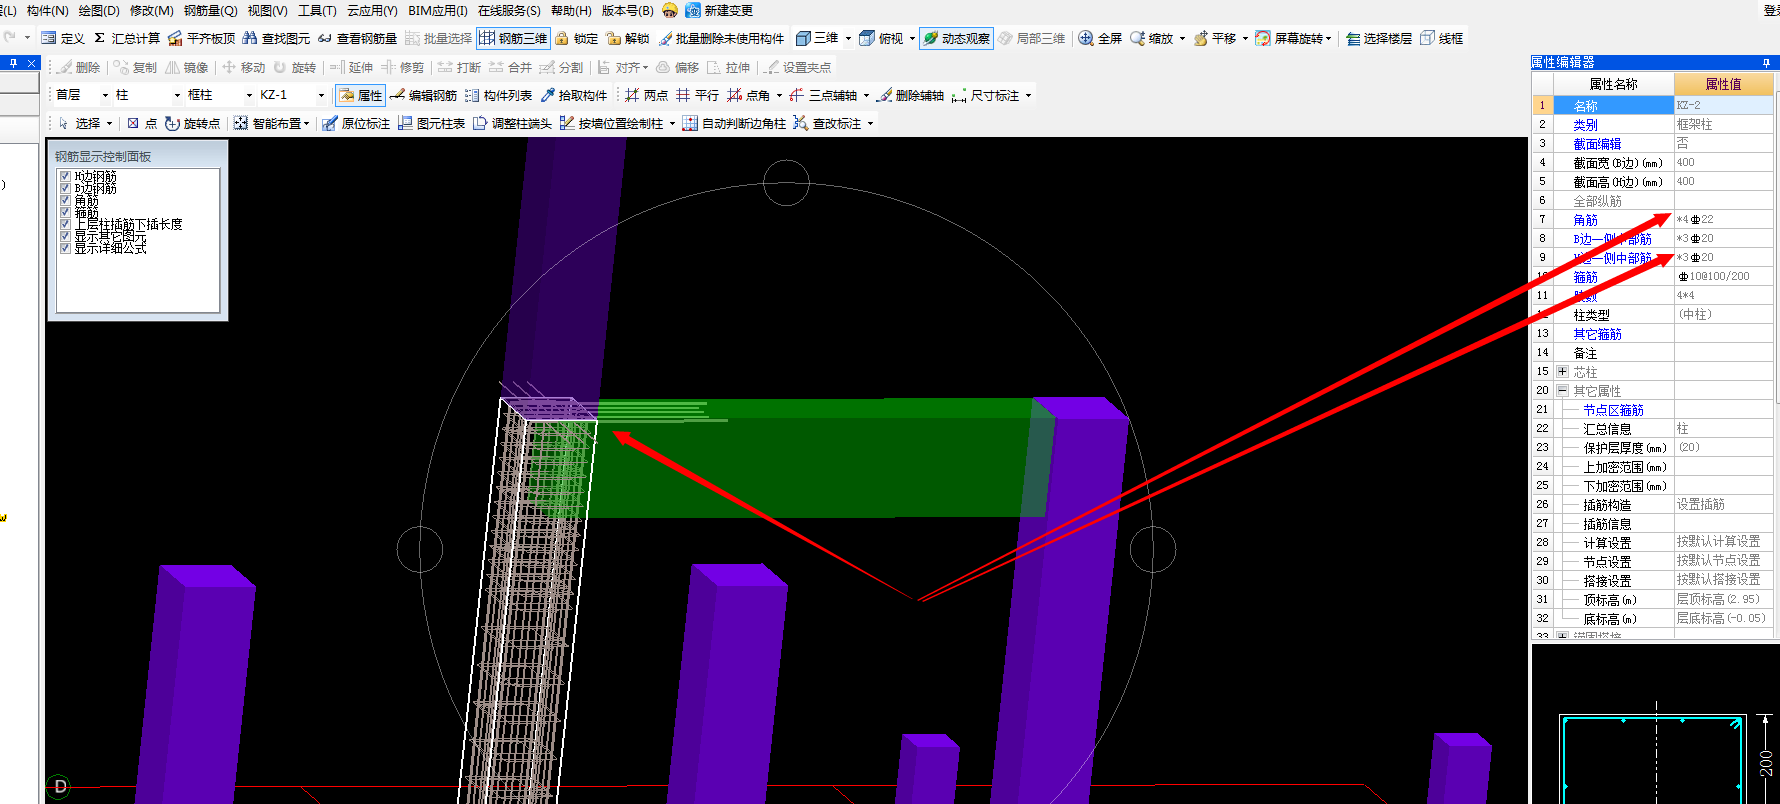The height and width of the screenshot is (804, 1780).
Task: Click the 节点区箍筋 property link
Action: (1613, 410)
